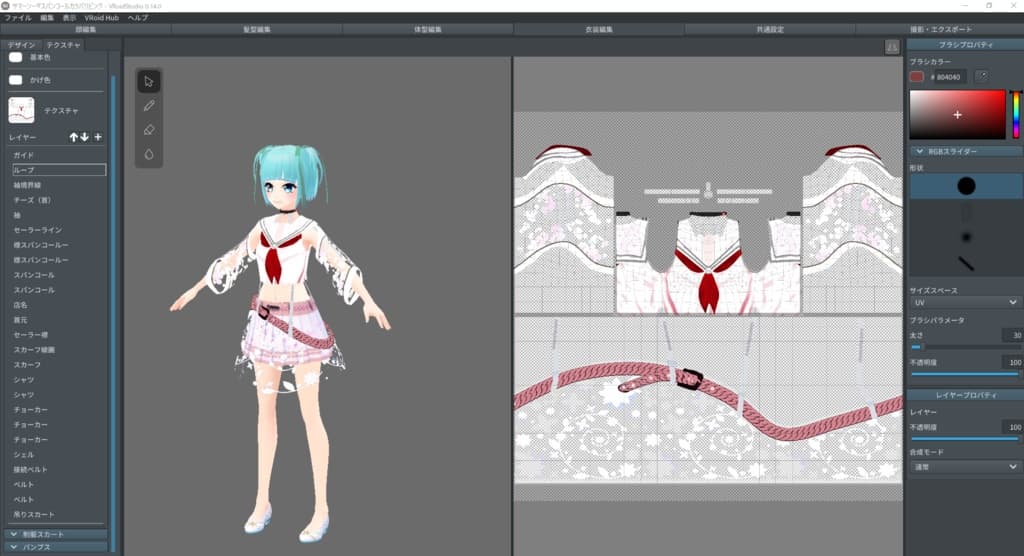Move layer down with down arrow
This screenshot has width=1024, height=556.
coord(85,137)
